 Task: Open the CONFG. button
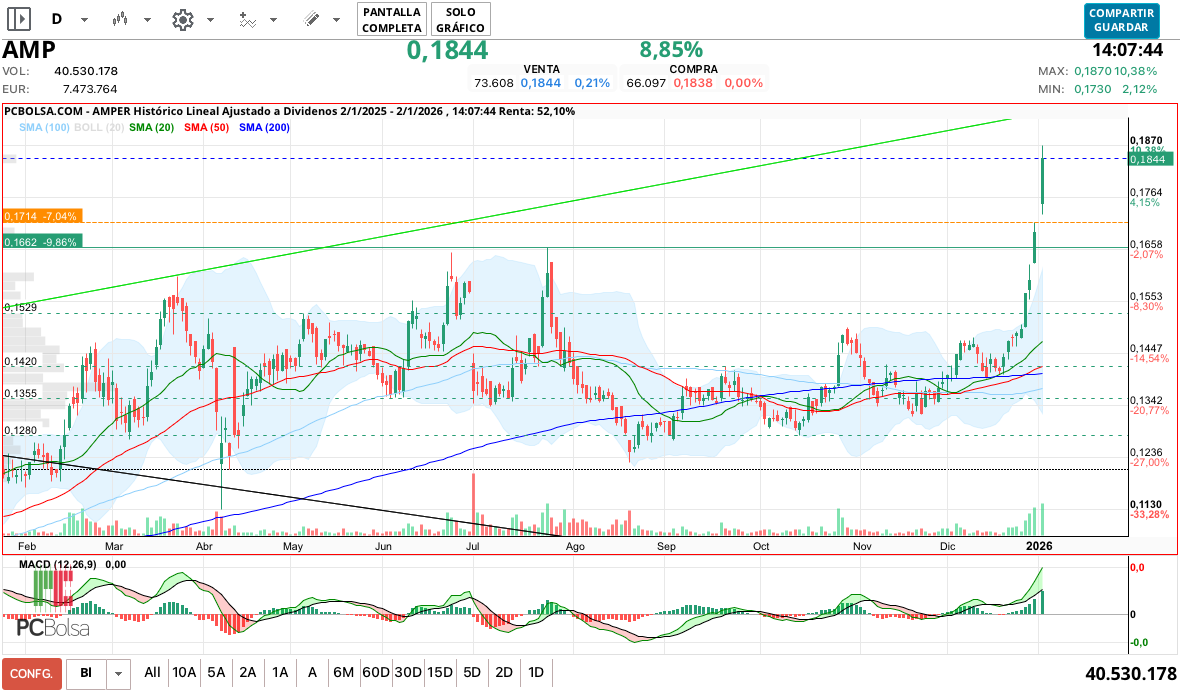[32, 674]
